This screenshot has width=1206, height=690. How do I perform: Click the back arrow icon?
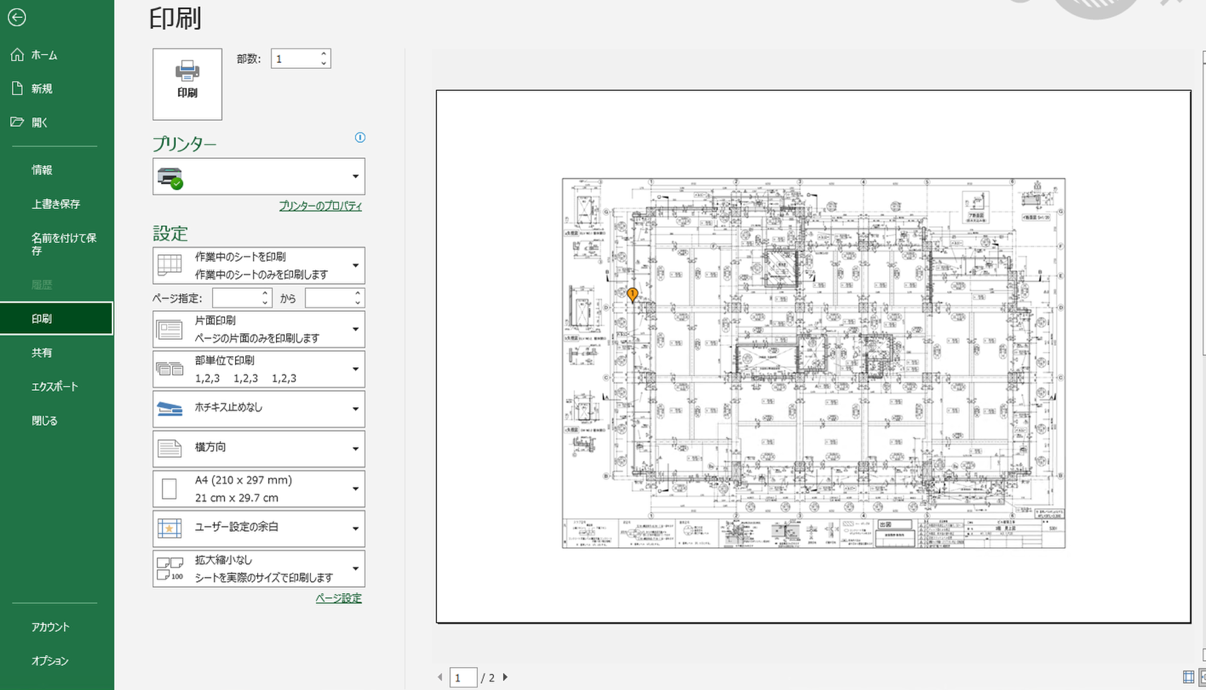pos(16,18)
